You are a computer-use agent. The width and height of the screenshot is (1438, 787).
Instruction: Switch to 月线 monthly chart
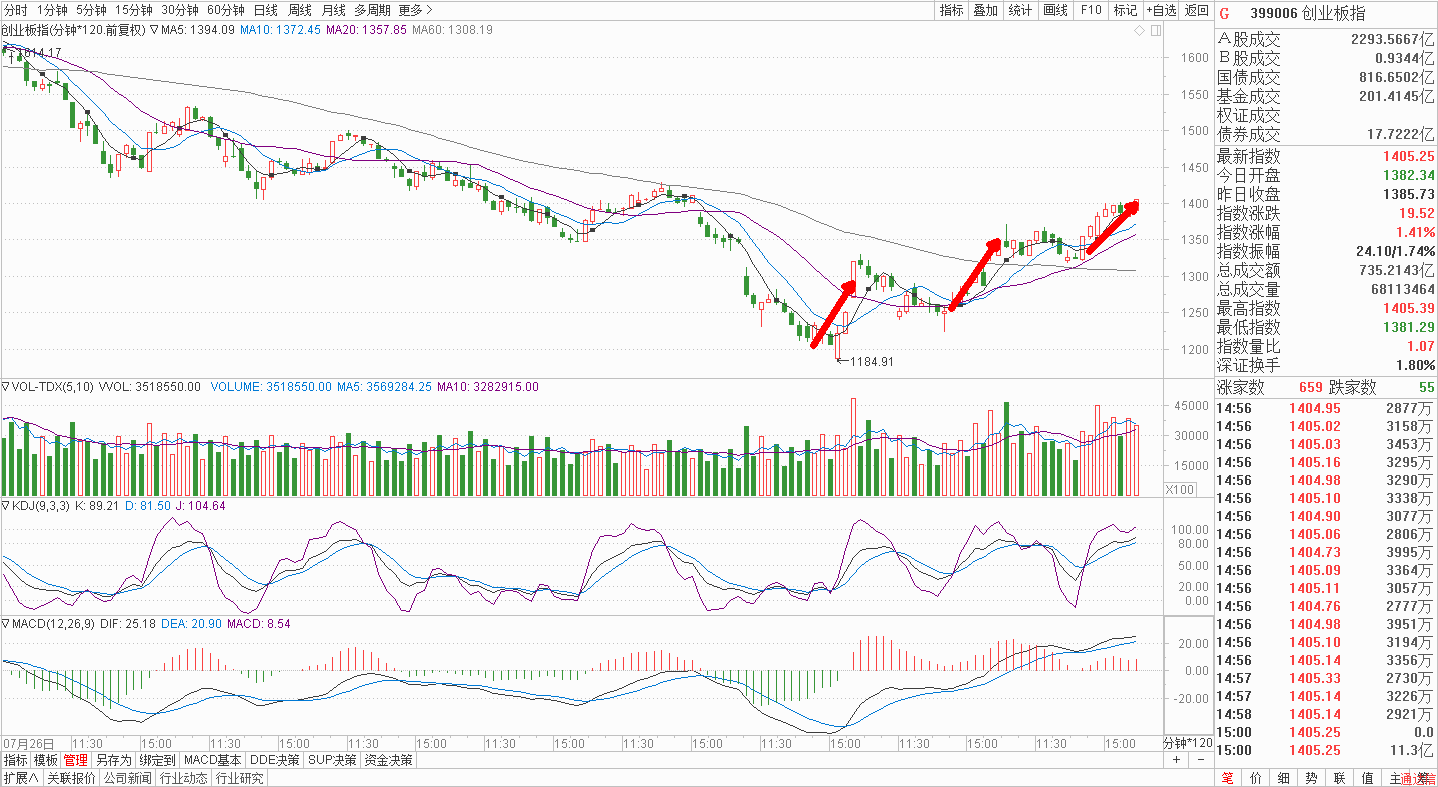tap(333, 10)
